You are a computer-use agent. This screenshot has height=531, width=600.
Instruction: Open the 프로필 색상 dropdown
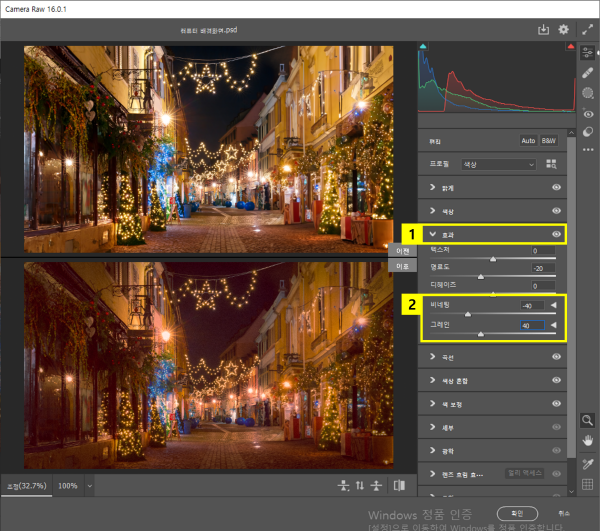click(x=496, y=164)
